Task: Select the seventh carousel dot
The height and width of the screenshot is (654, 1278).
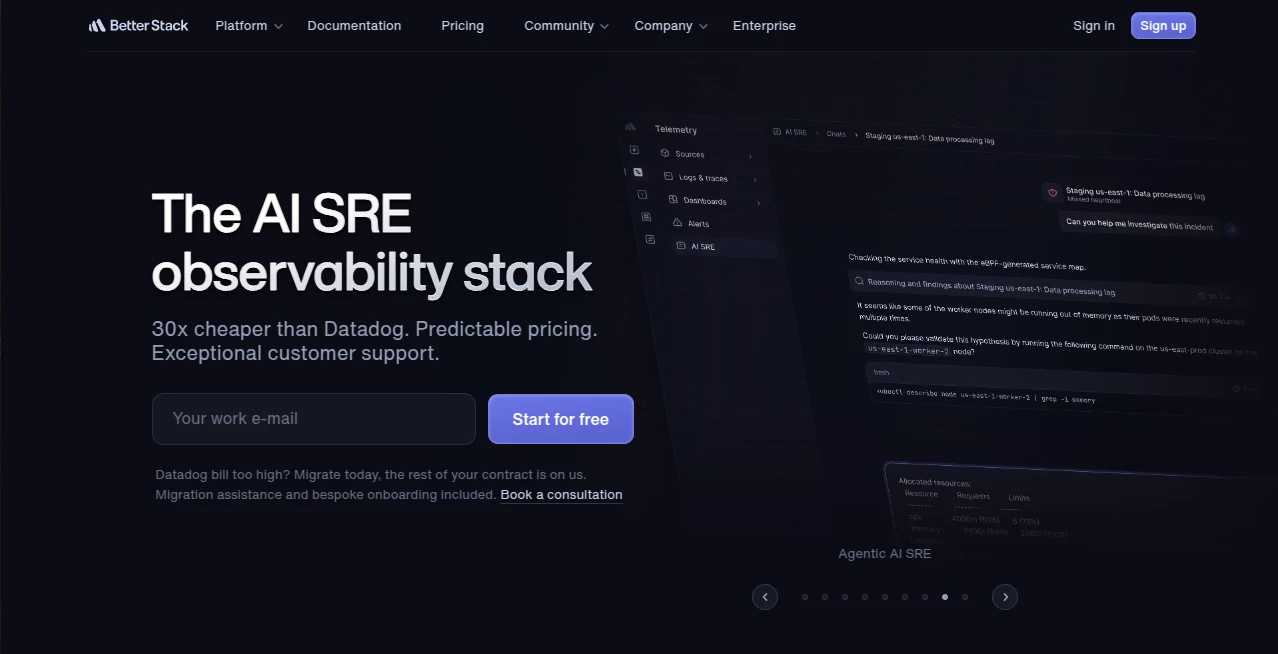Action: (925, 597)
